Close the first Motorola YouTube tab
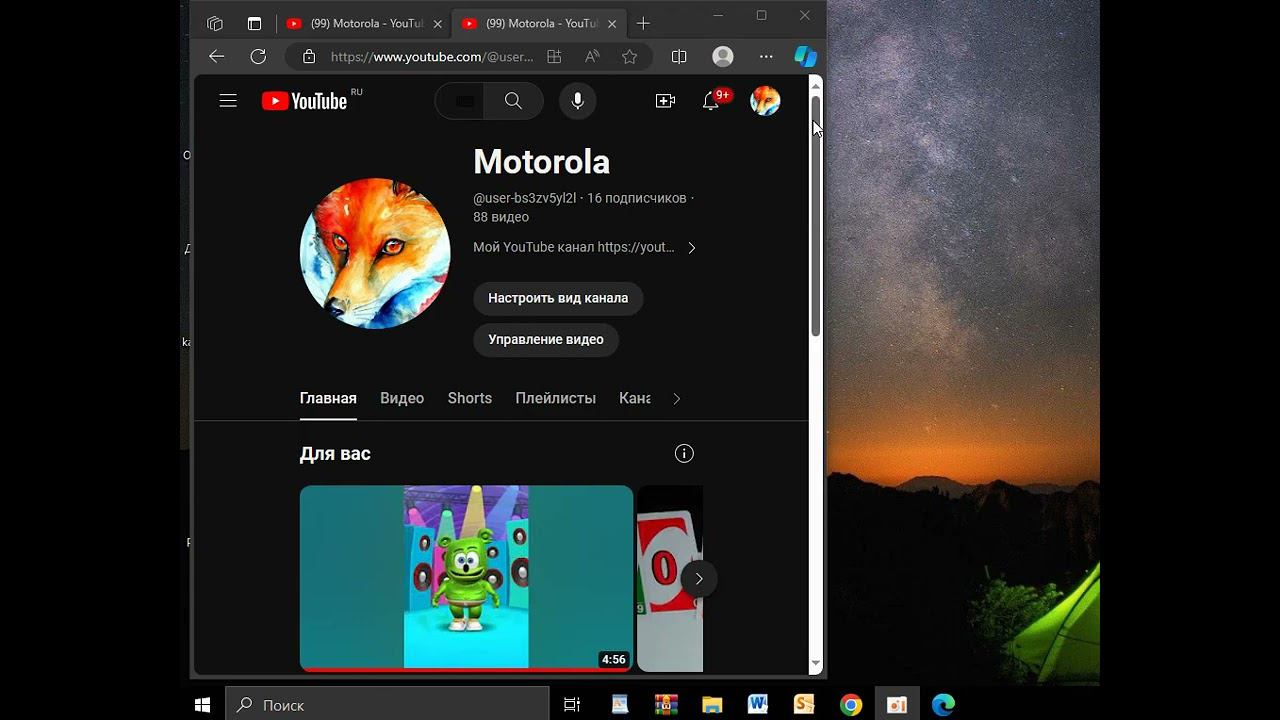This screenshot has width=1280, height=720. pos(437,23)
